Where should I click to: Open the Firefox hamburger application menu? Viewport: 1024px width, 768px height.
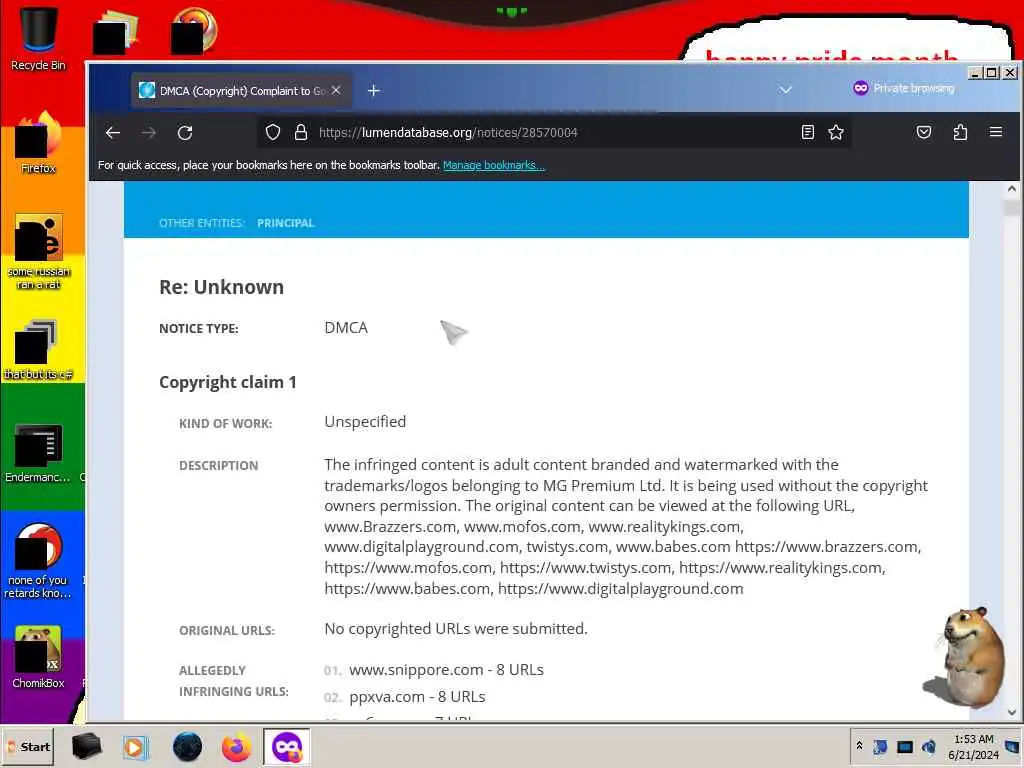(996, 133)
